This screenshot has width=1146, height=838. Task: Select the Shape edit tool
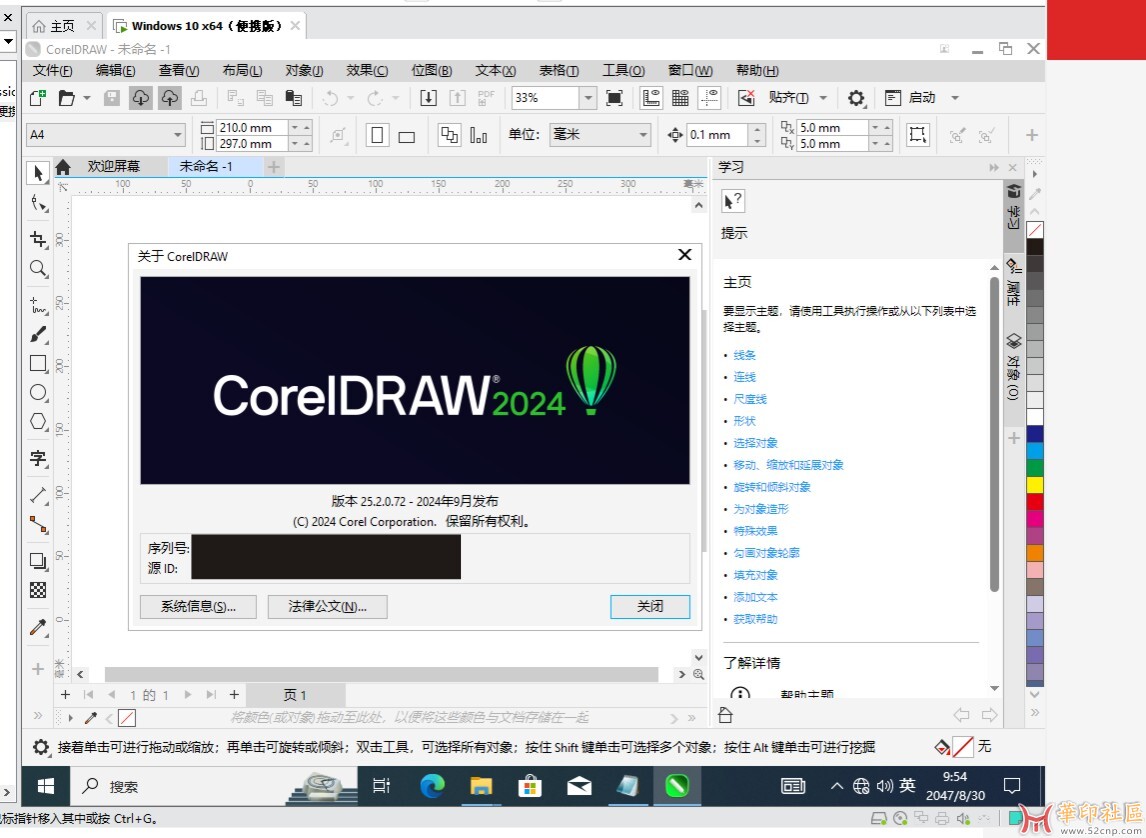pyautogui.click(x=38, y=204)
